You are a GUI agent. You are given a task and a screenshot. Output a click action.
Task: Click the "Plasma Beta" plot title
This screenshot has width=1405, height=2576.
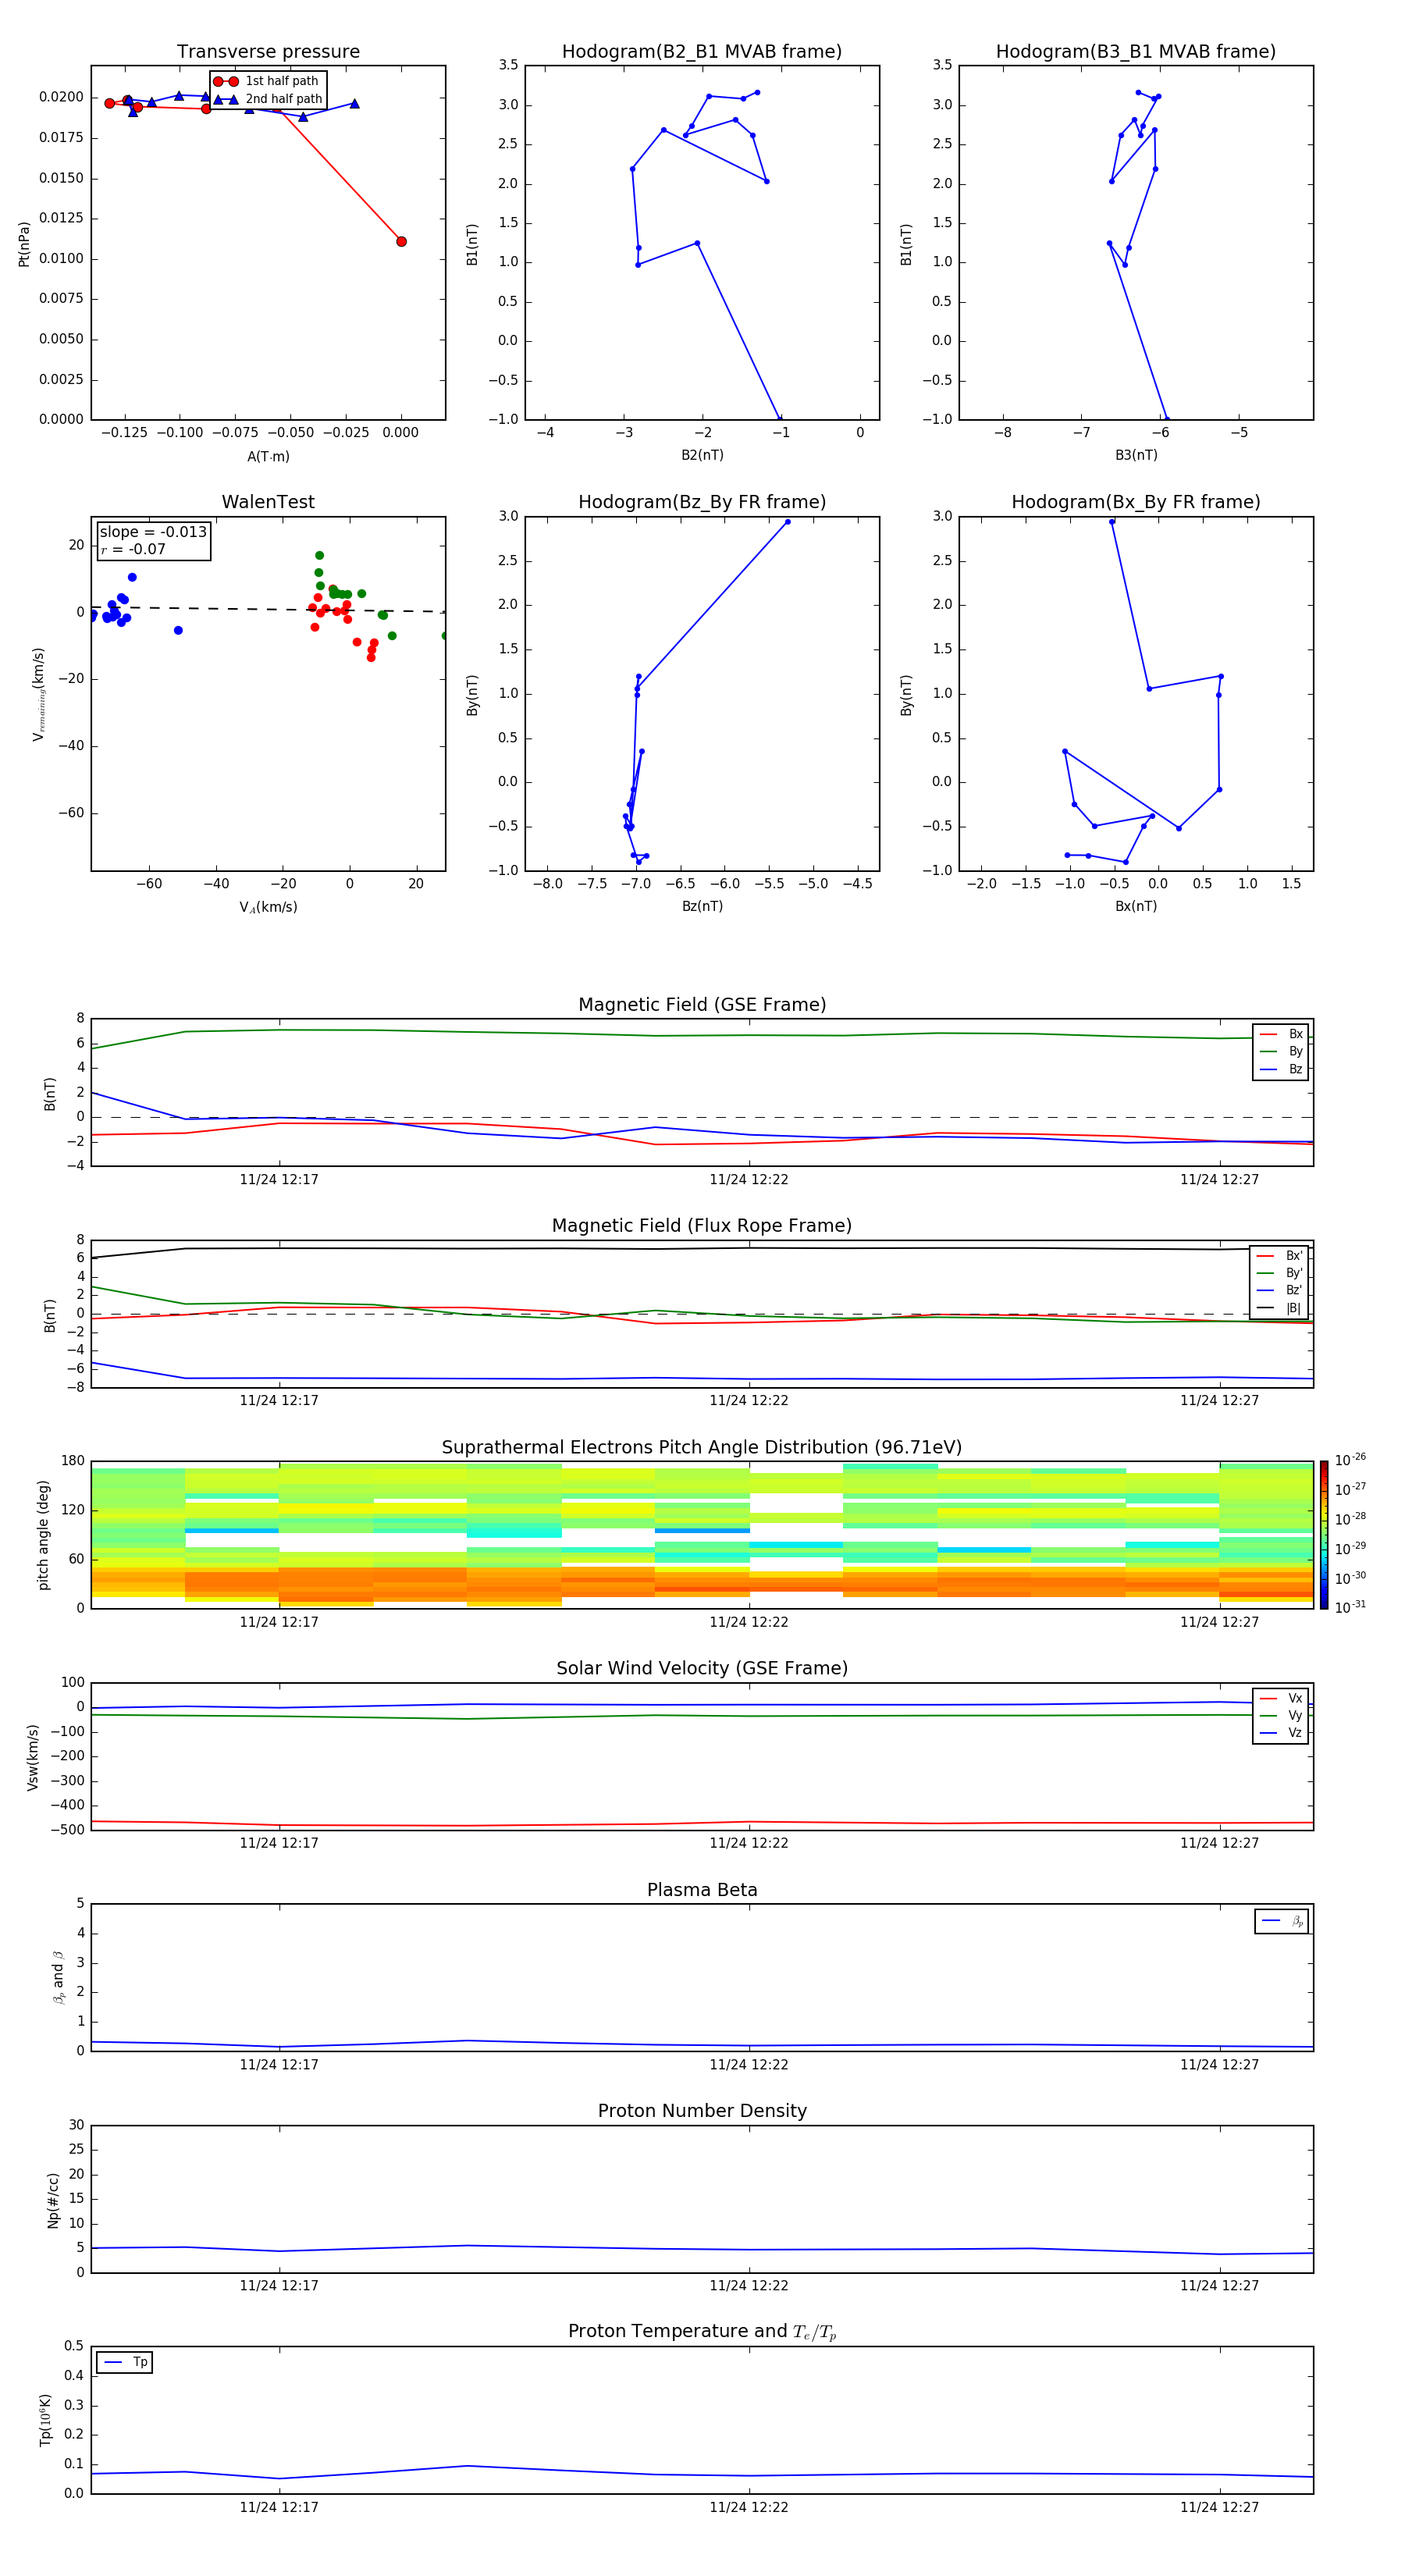pos(702,1891)
